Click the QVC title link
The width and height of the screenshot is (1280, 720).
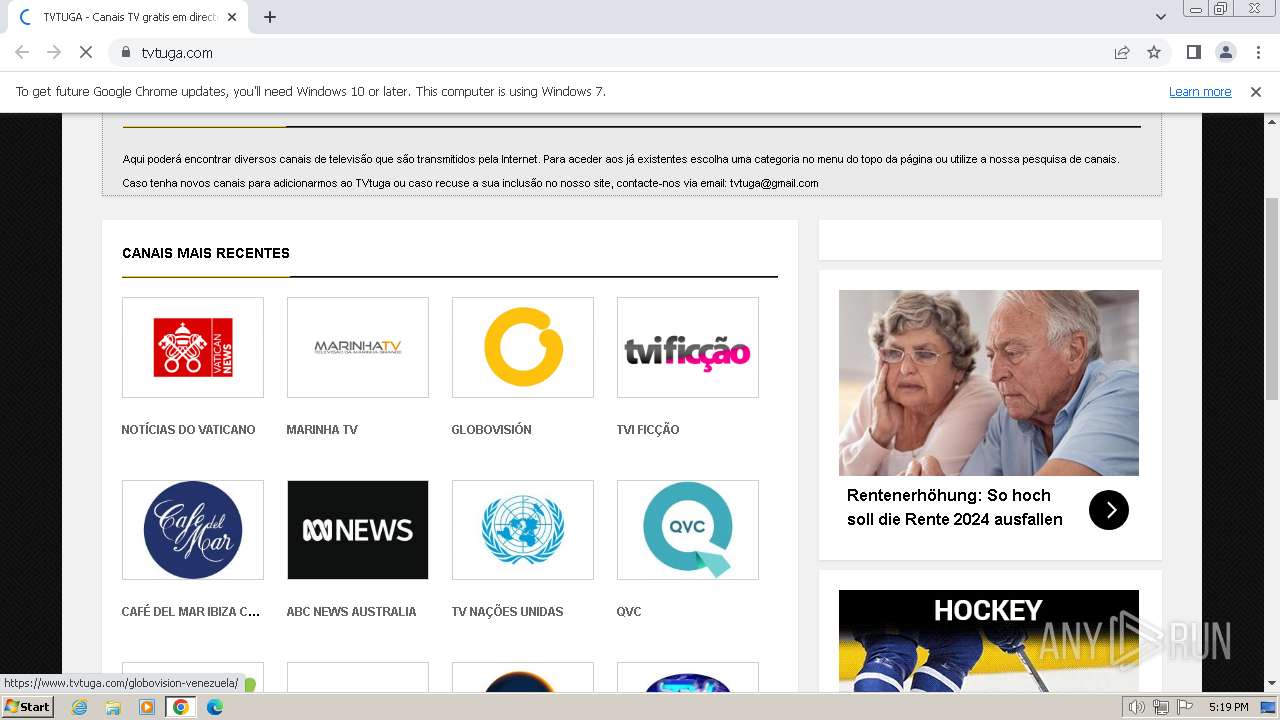pos(629,612)
